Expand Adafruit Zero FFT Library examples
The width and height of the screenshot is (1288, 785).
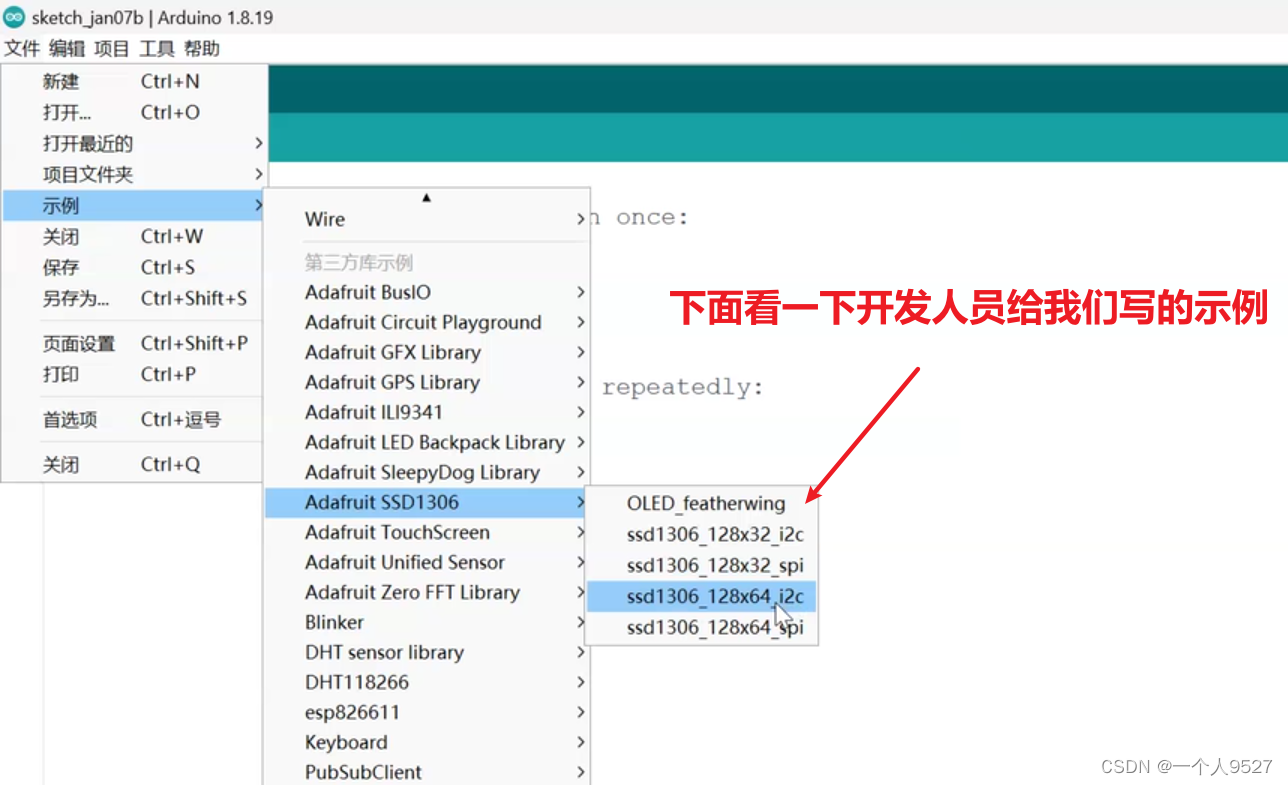426,593
